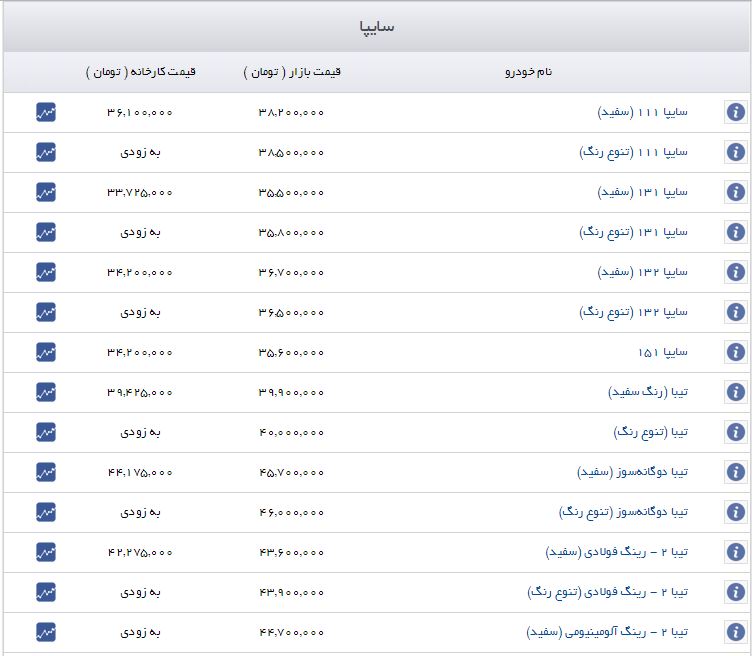The width and height of the screenshot is (752, 656).
Task: Open the سایپا ۱۱۱ (تنوع رنگ) car link
Action: tap(633, 152)
